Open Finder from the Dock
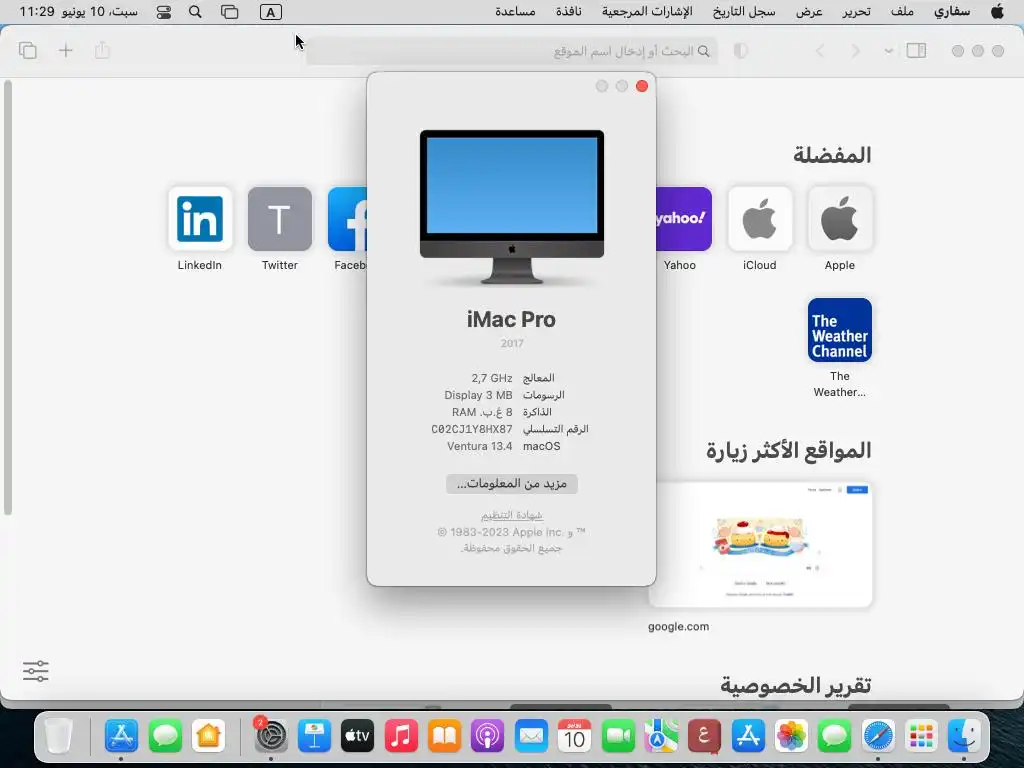 pyautogui.click(x=965, y=736)
